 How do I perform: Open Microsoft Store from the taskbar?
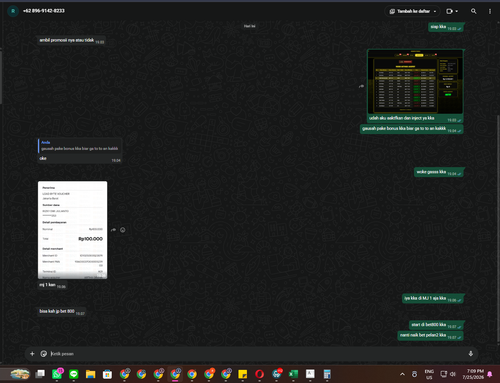(x=107, y=374)
